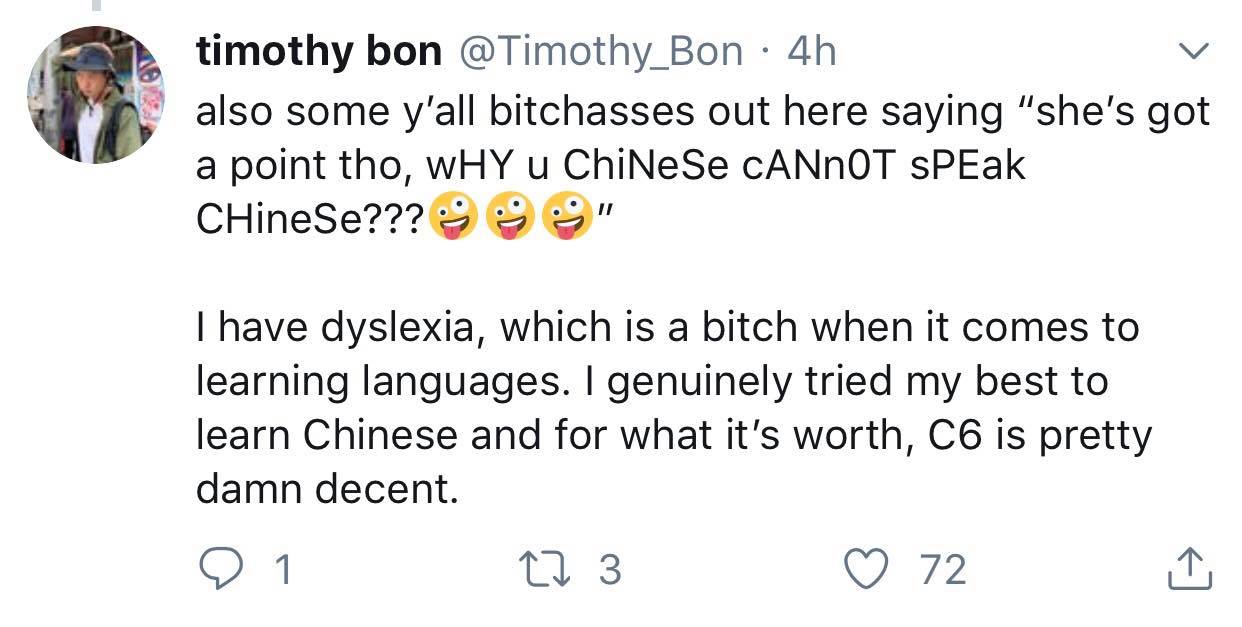Click the display name timothy bon

point(320,51)
